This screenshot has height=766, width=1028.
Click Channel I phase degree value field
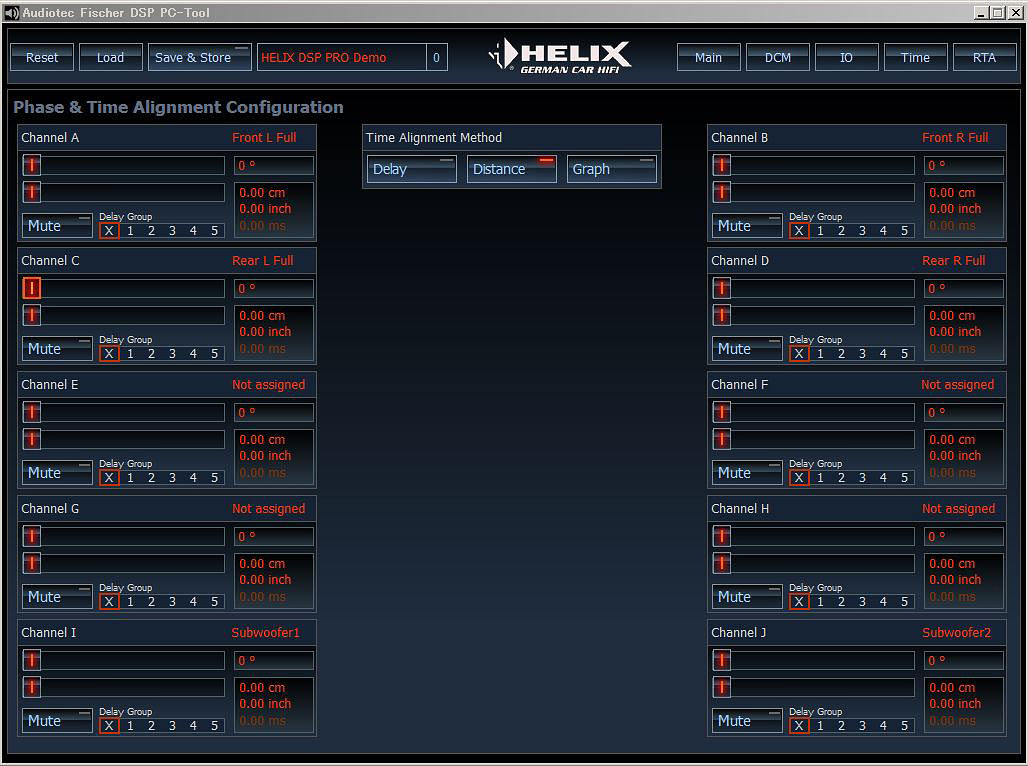point(274,661)
